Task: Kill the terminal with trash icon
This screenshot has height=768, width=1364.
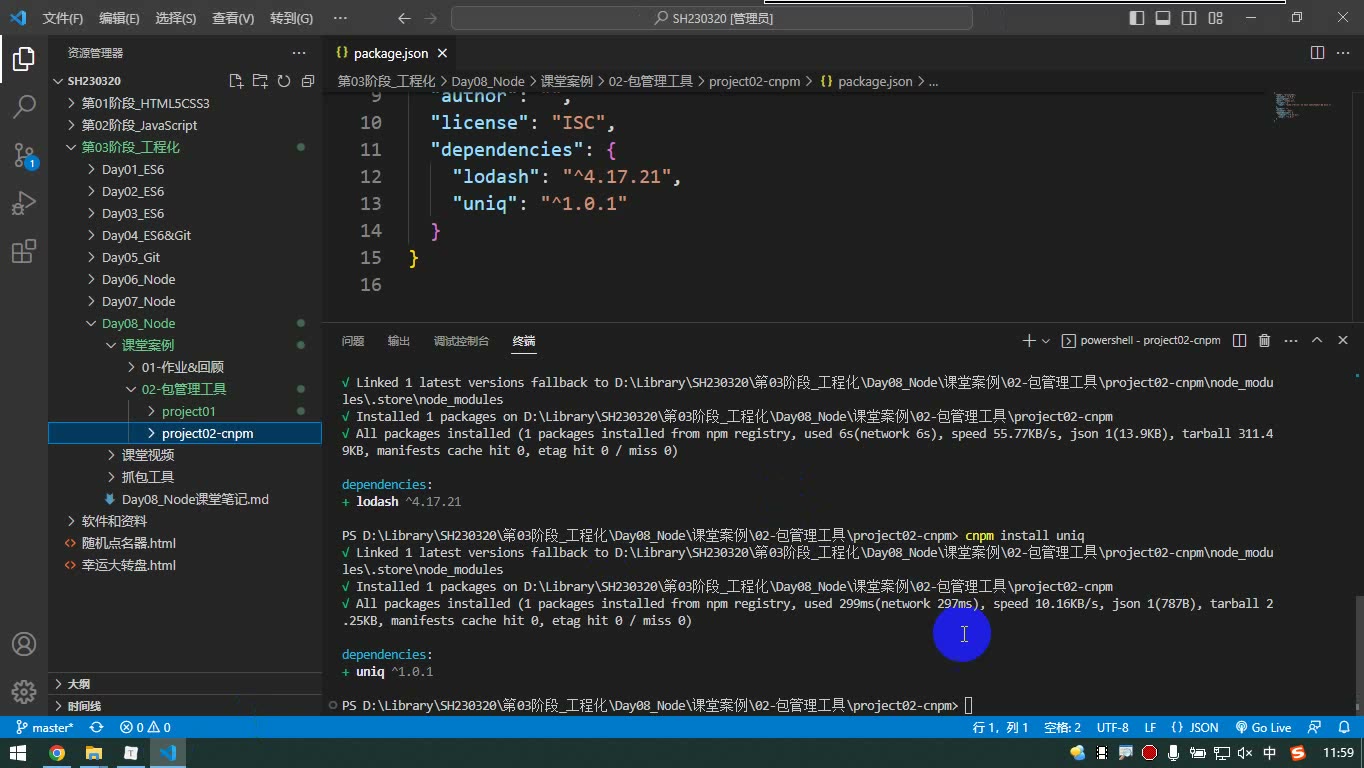Action: tap(1264, 340)
